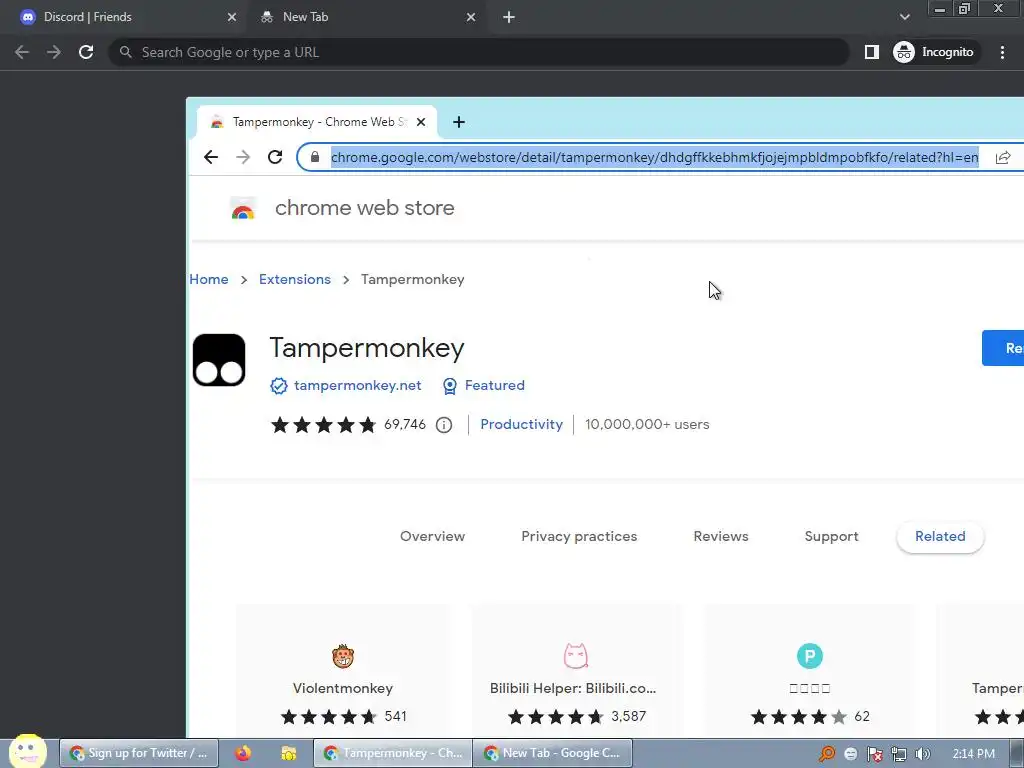Switch to the Support tab
1024x768 pixels.
coord(831,536)
